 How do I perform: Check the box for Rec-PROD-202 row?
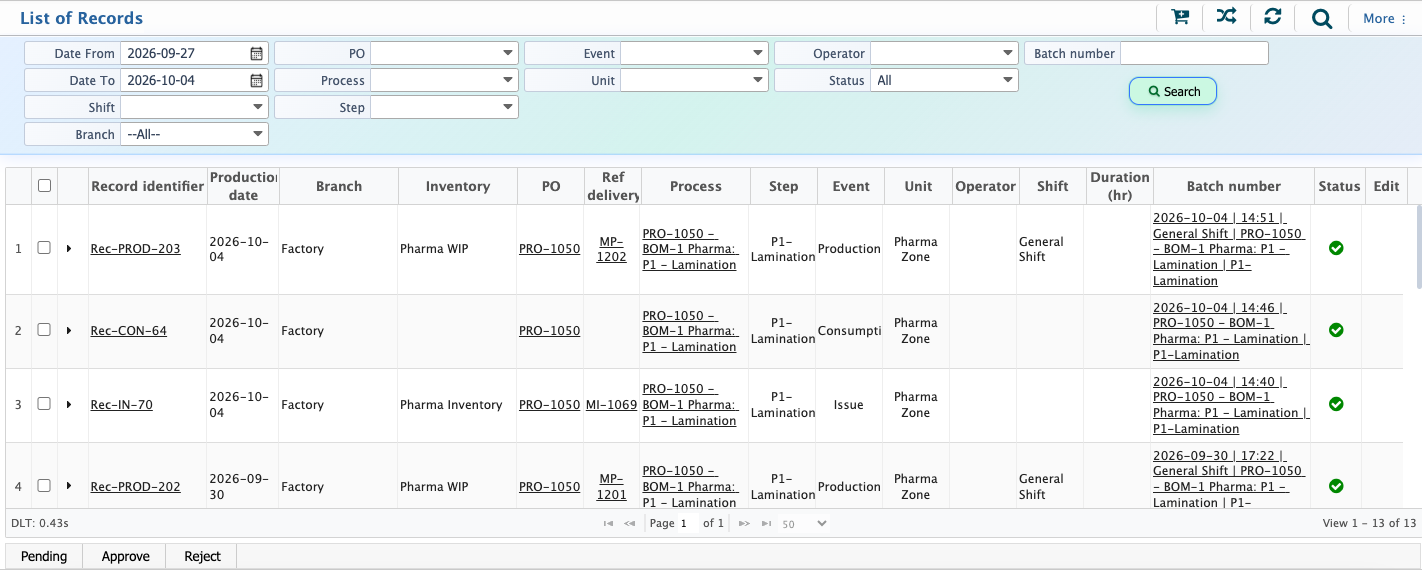(x=44, y=486)
